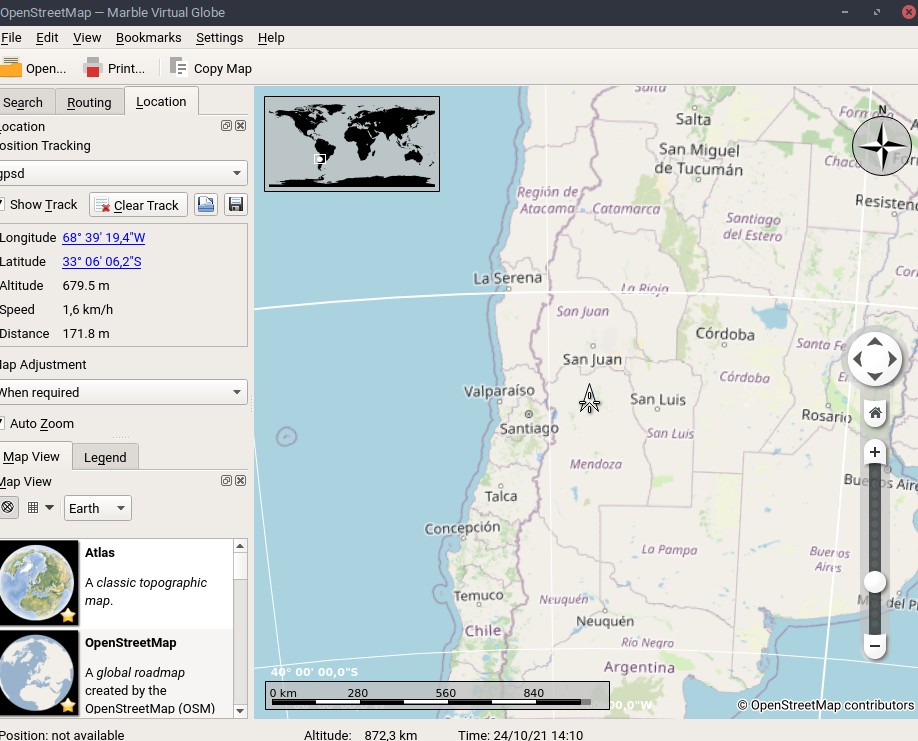
Task: Click the Copy Map toolbar icon
Action: pyautogui.click(x=179, y=68)
